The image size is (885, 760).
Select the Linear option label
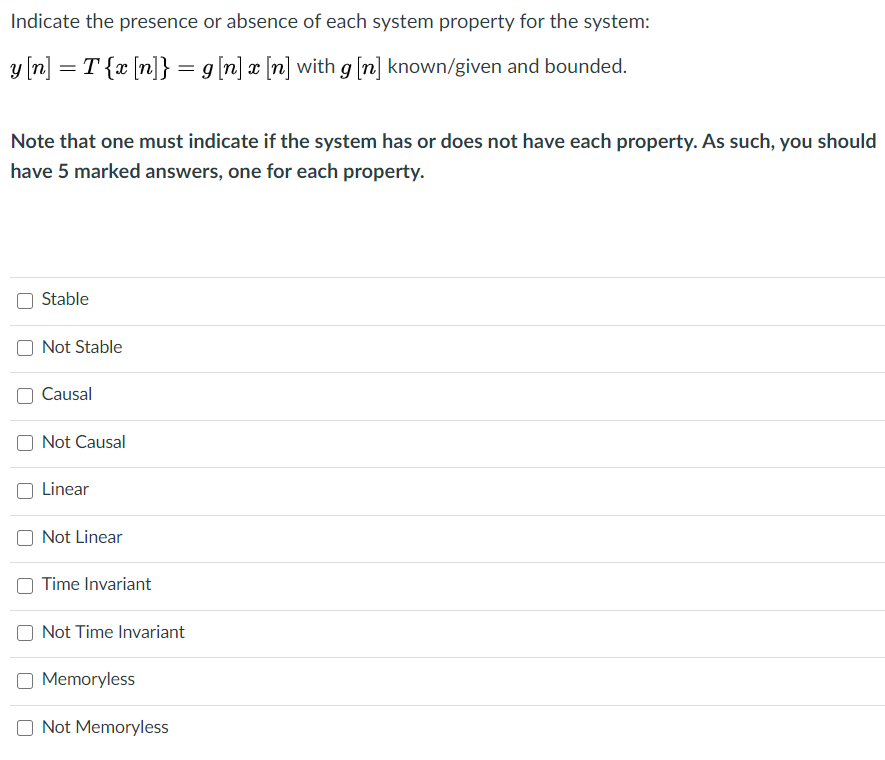coord(64,489)
